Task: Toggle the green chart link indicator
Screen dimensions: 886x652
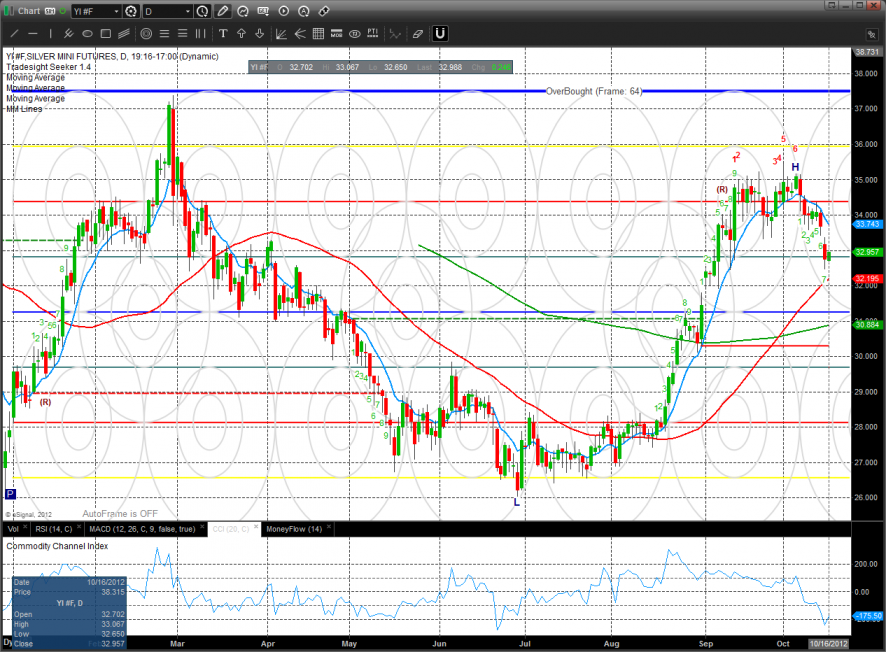Action: point(63,11)
